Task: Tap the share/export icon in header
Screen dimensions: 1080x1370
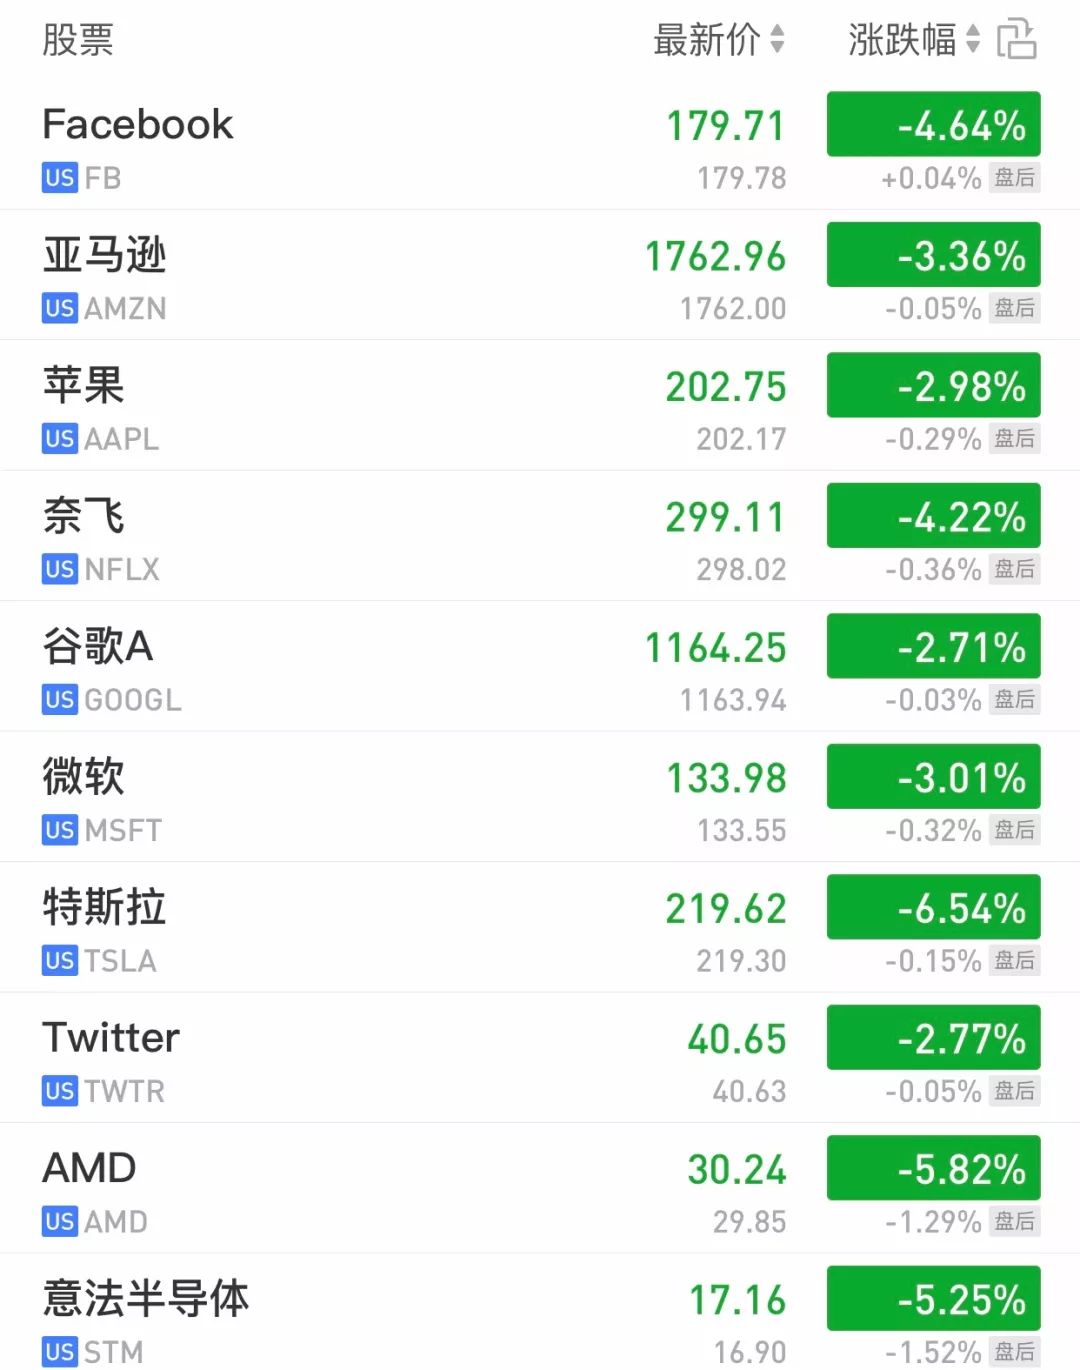Action: (1016, 40)
